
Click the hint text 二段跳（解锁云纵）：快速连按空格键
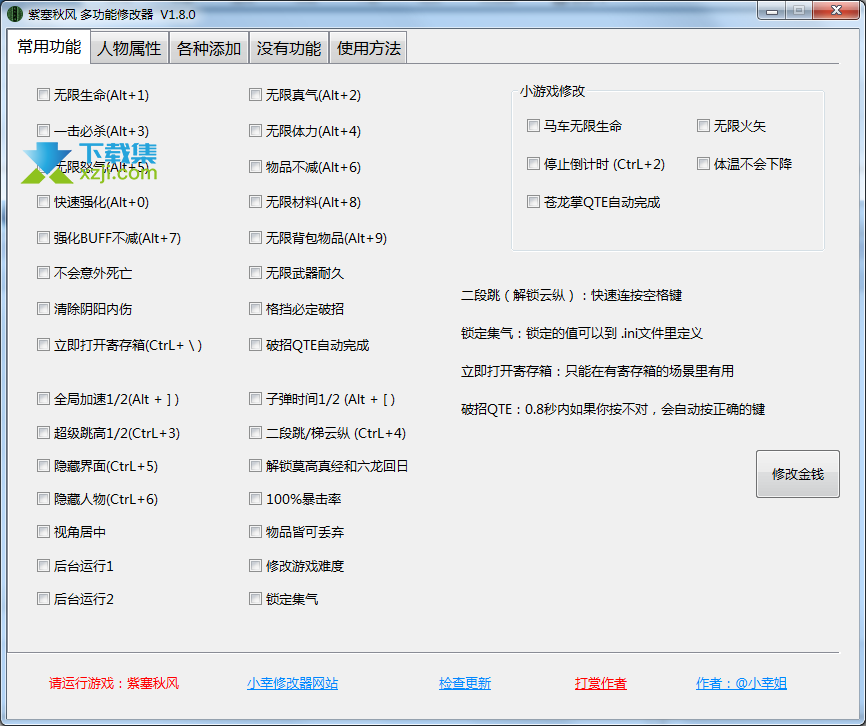click(x=571, y=295)
